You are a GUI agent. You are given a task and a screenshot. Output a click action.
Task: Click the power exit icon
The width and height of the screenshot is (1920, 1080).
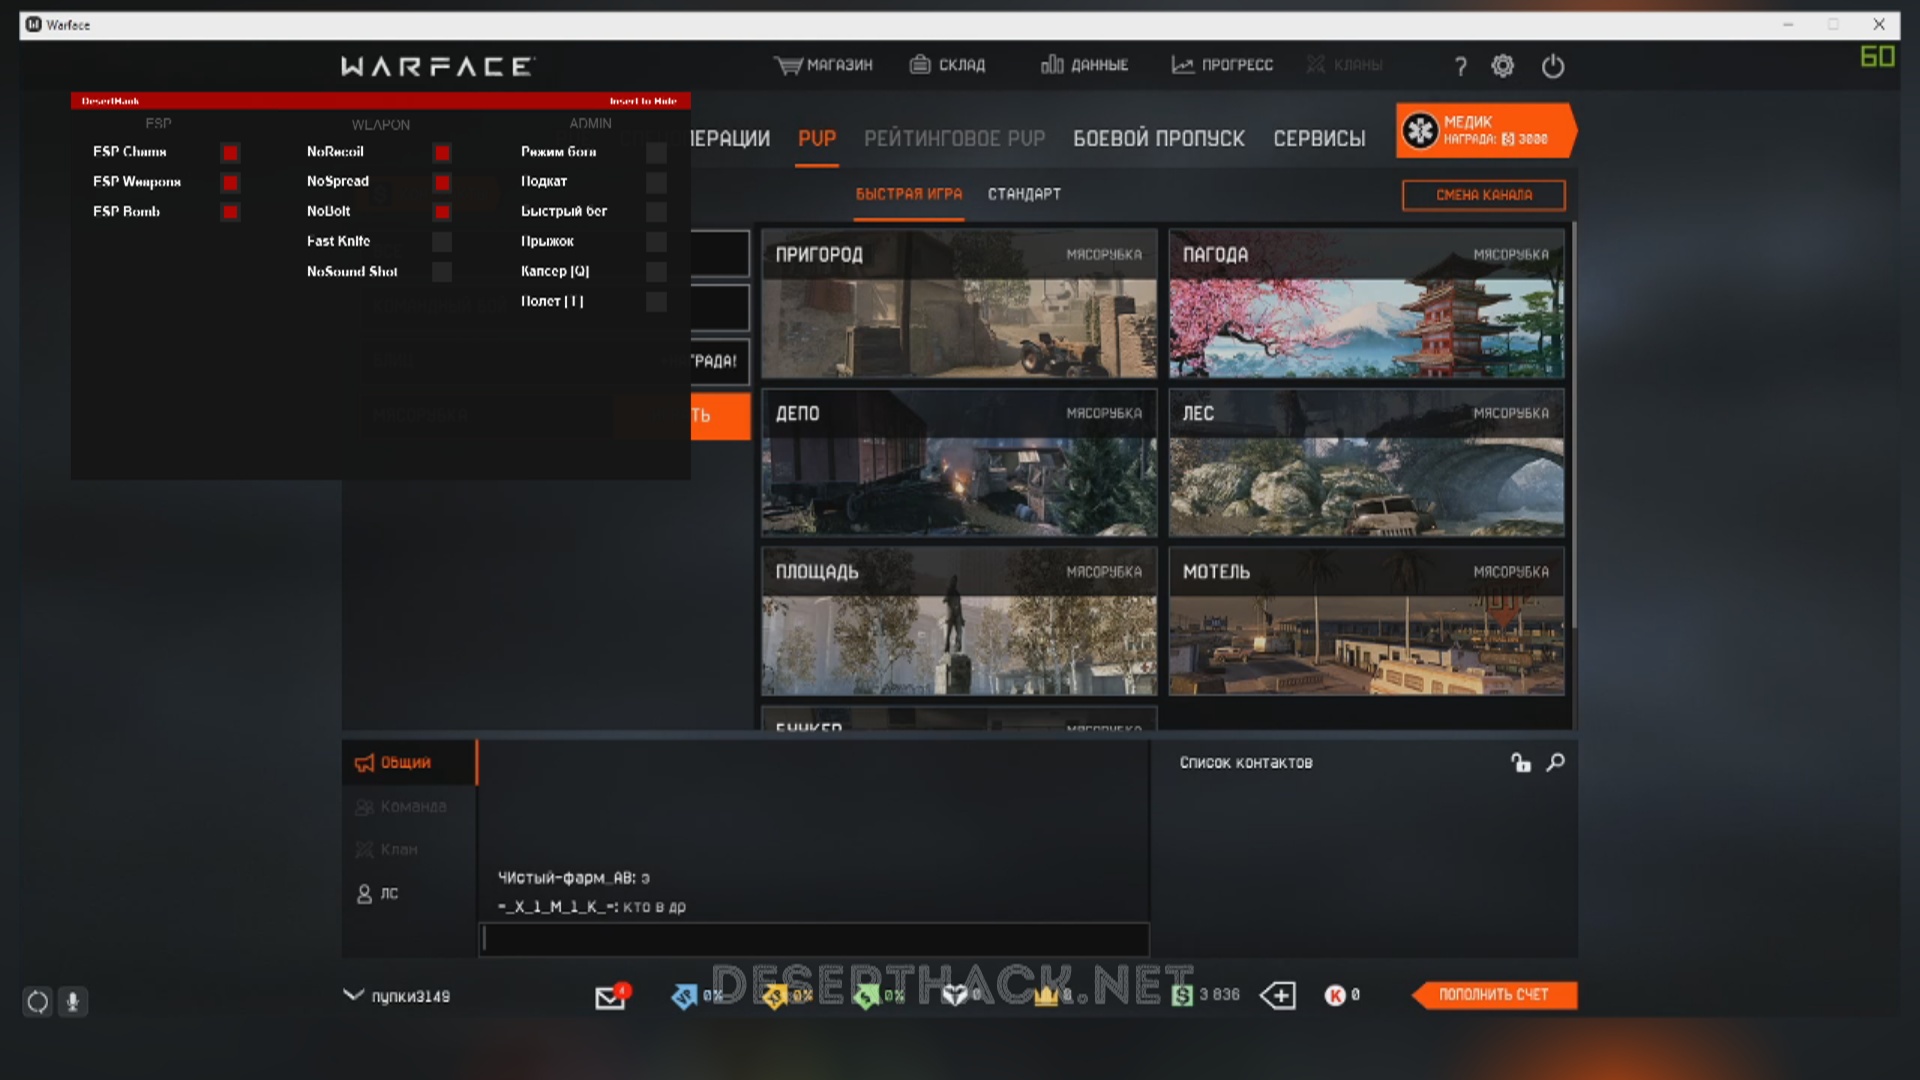pos(1552,66)
